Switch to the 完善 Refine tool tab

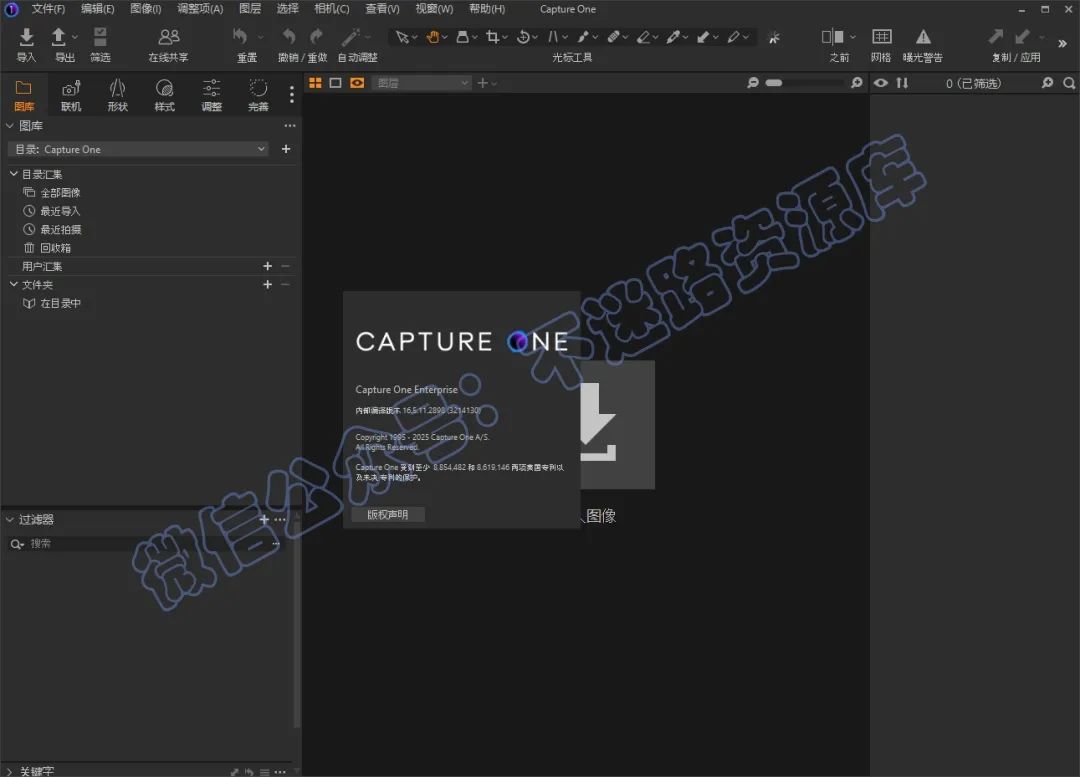[258, 95]
